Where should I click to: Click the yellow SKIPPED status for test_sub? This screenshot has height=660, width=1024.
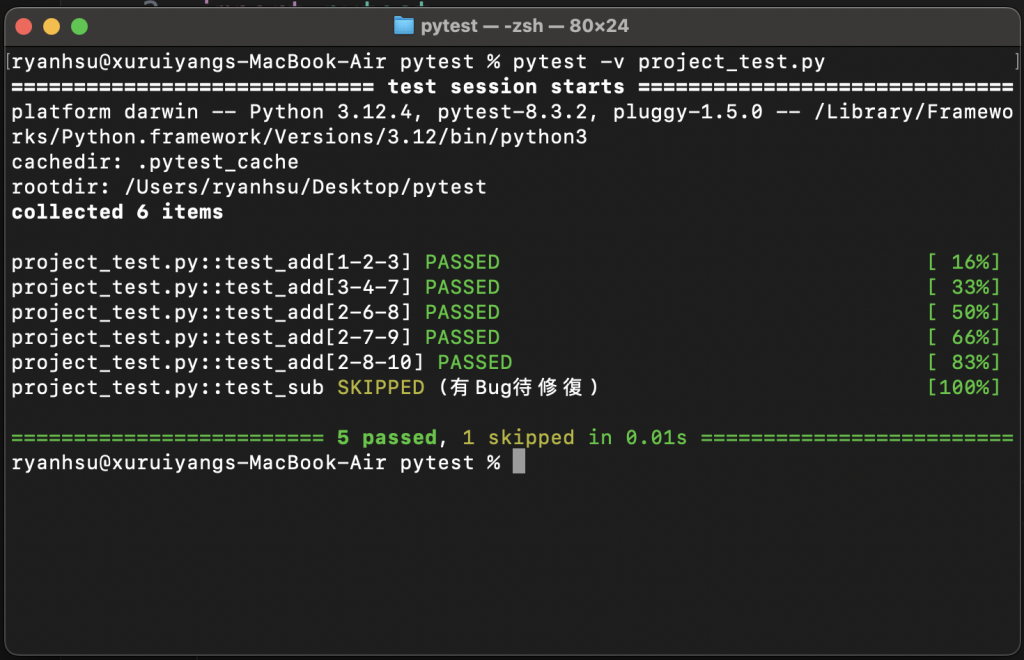click(x=381, y=387)
